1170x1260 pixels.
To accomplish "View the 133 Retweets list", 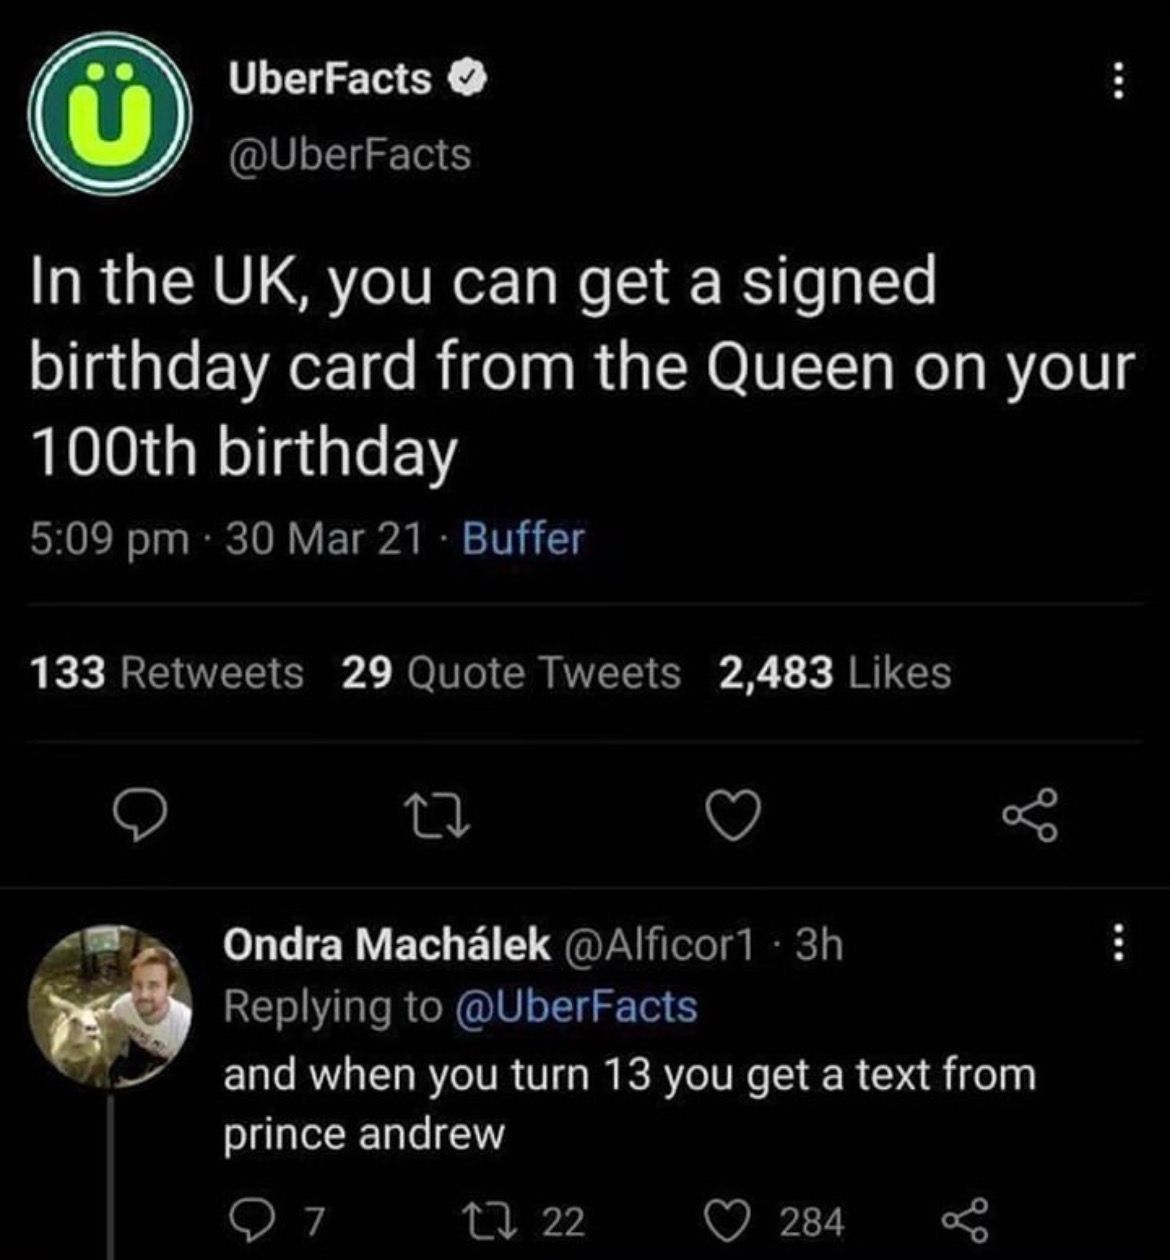I will click(167, 673).
